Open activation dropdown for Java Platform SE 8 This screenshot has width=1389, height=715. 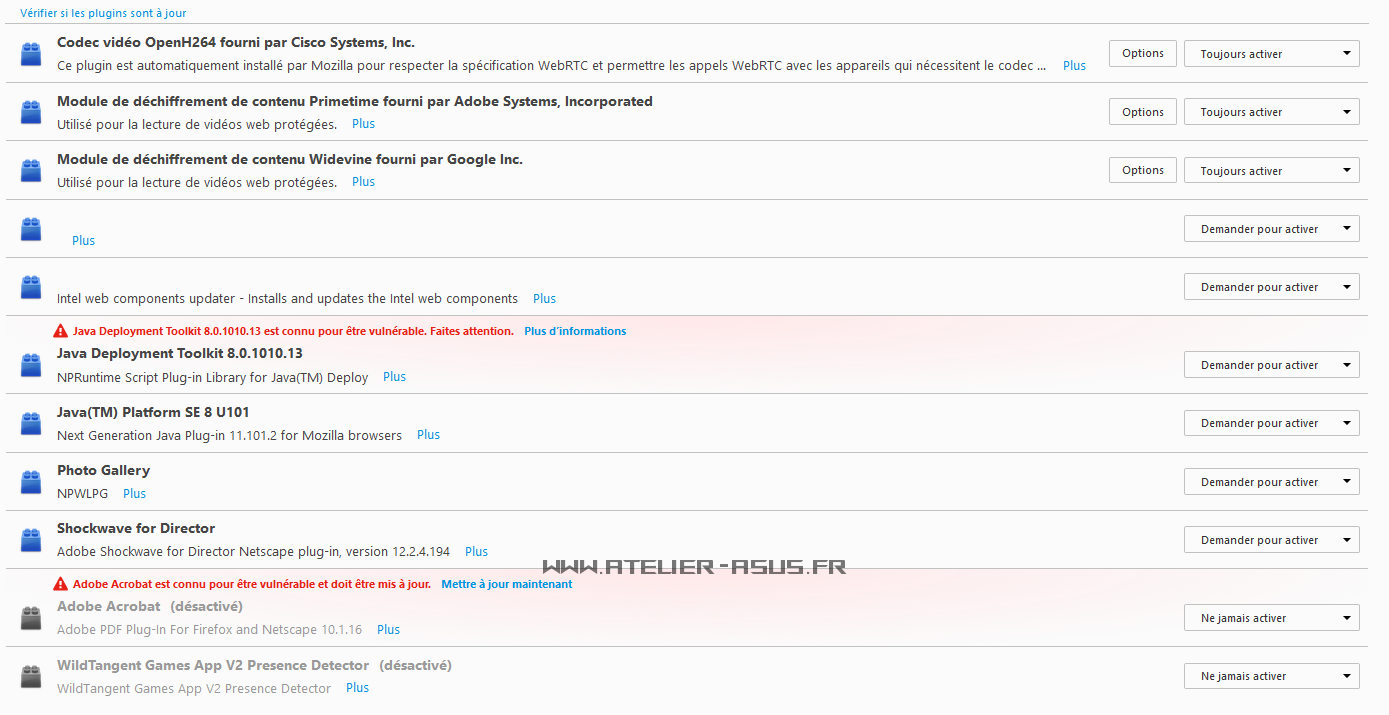(1271, 423)
